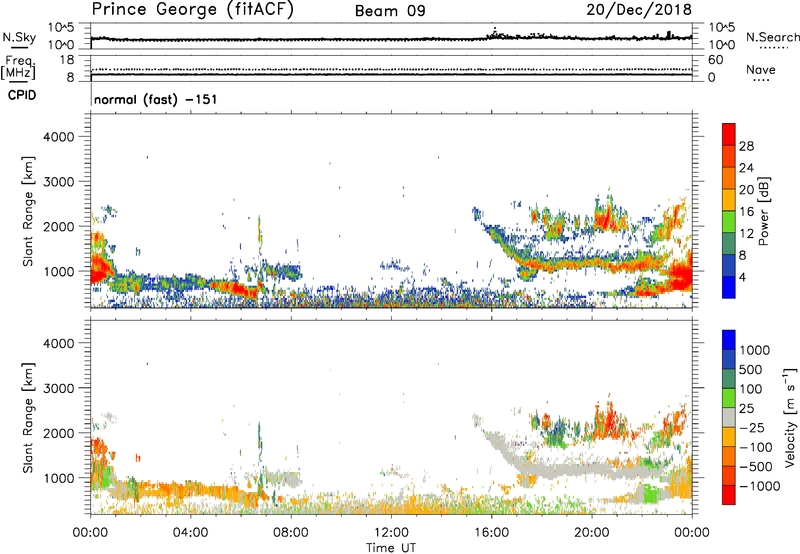Click the '-1000' Velocity colorbar label
The height and width of the screenshot is (554, 800).
(760, 486)
